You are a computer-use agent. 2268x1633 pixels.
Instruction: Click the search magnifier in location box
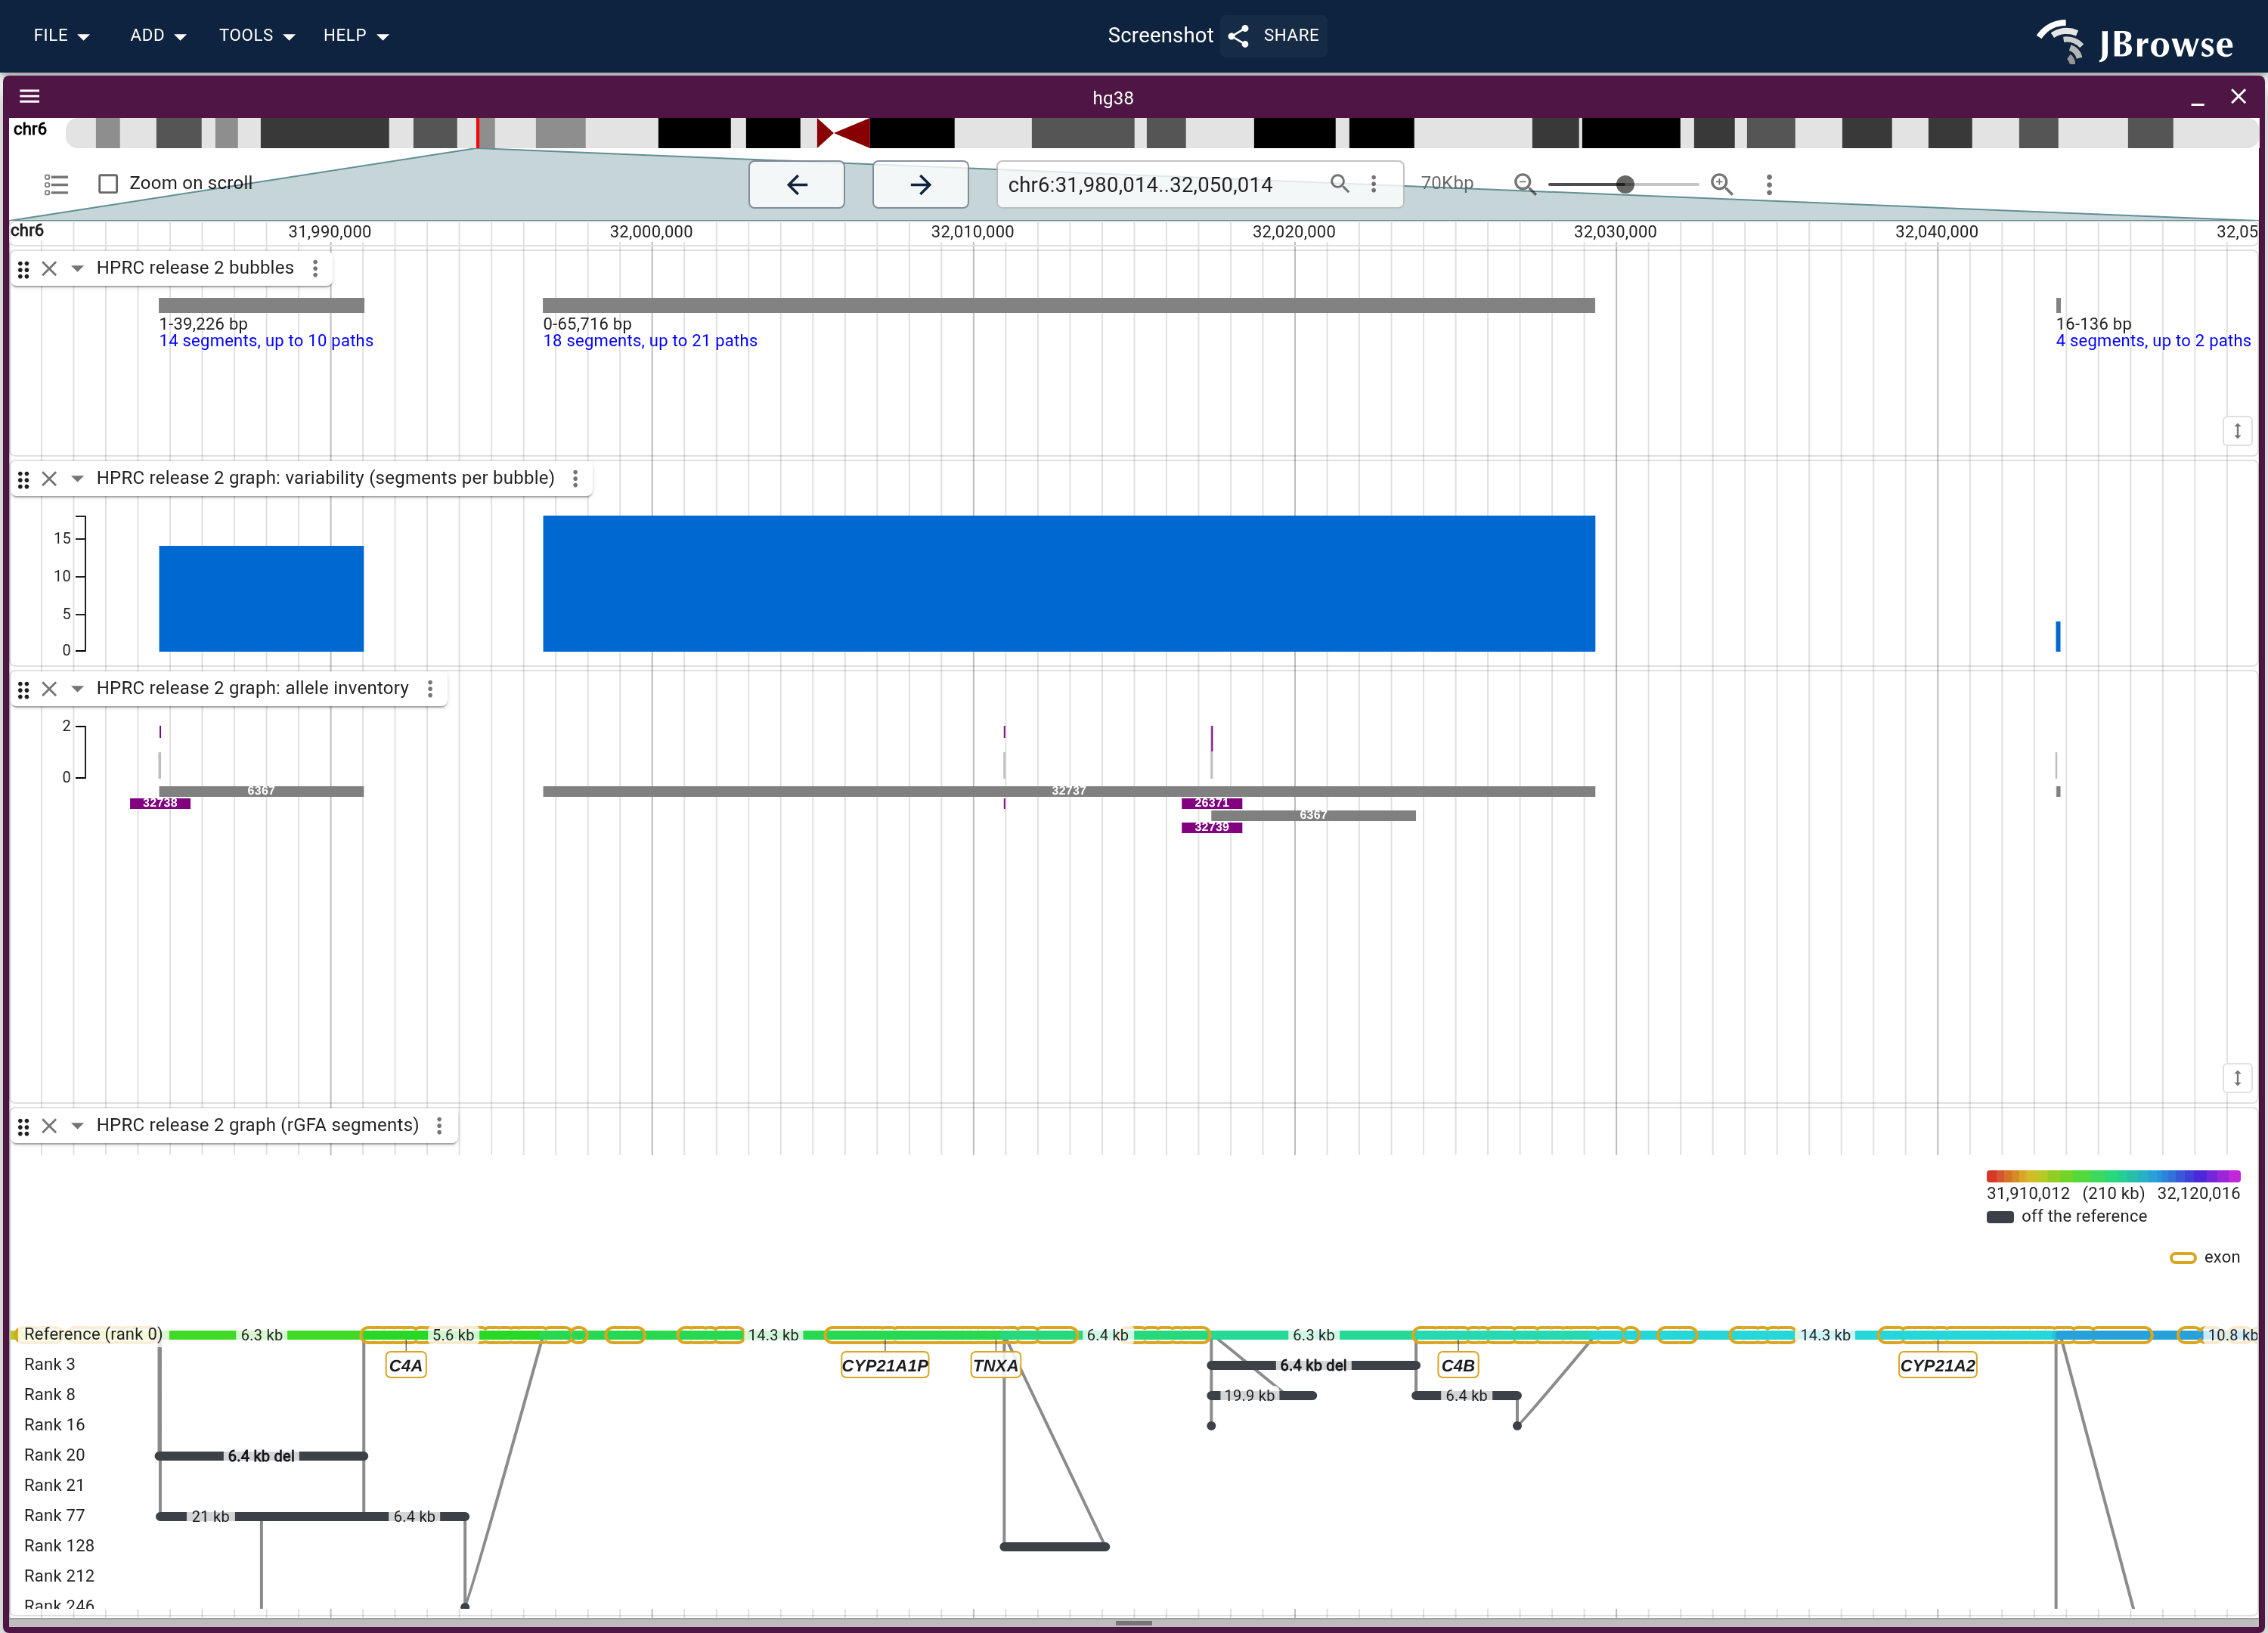(1339, 183)
